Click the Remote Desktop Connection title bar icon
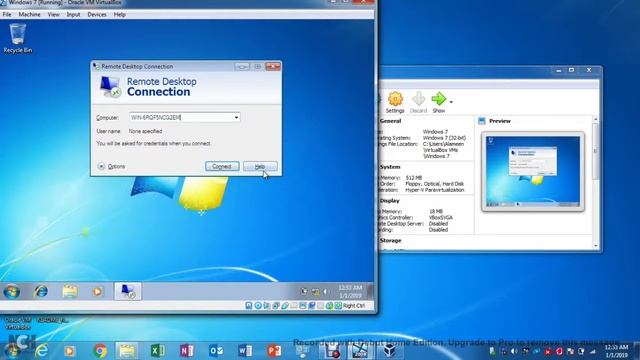 click(x=96, y=66)
